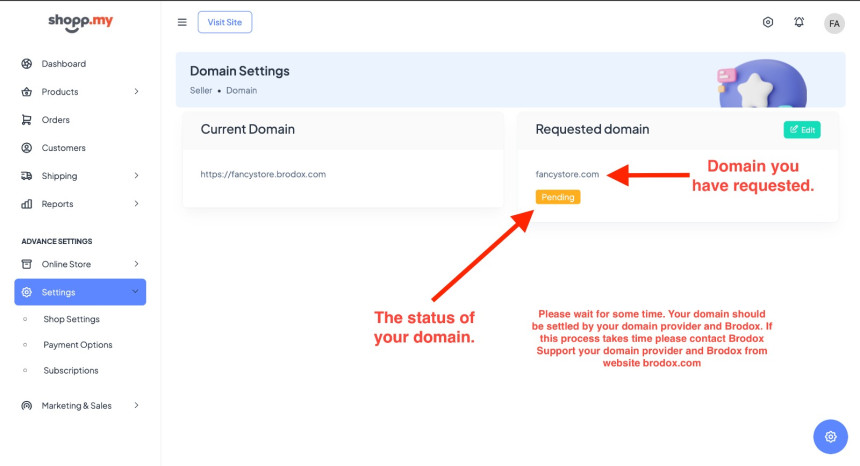Expand the Products submenu
Viewport: 860px width, 466px height.
point(136,92)
